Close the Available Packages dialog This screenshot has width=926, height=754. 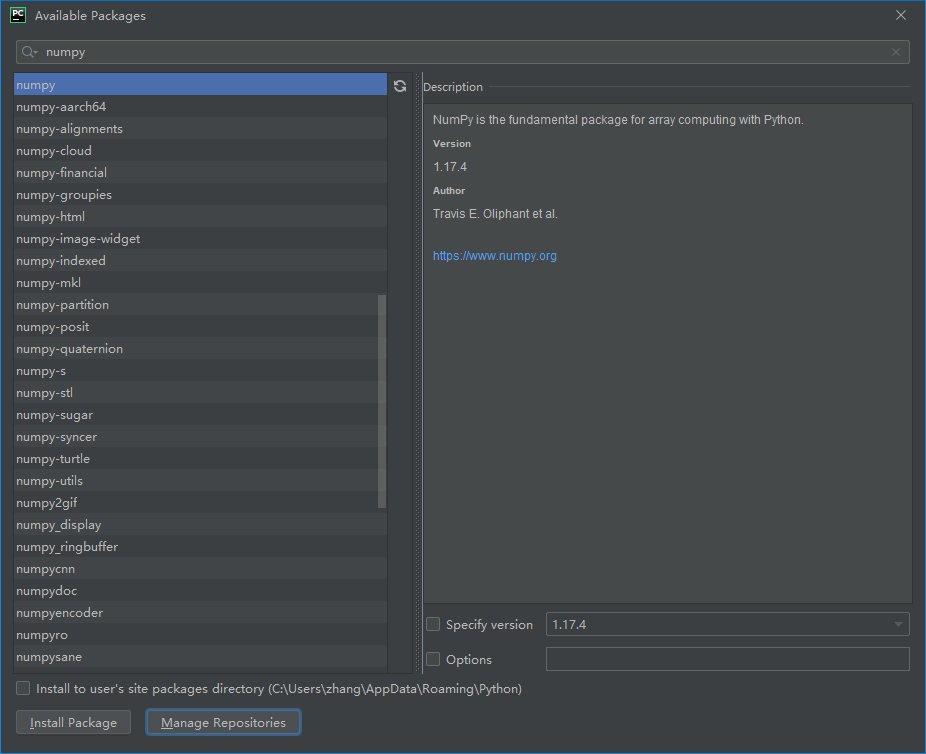coord(901,15)
